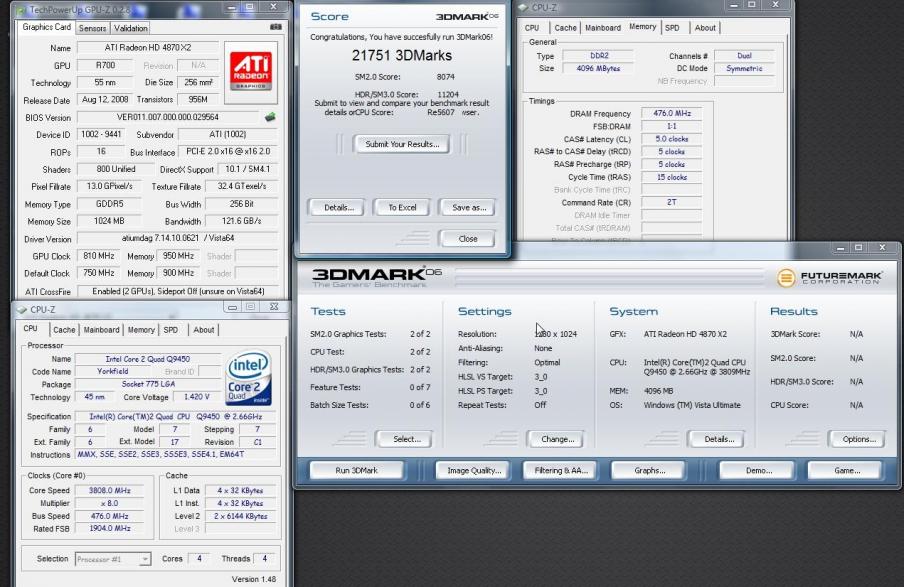904x587 pixels.
Task: Open the Mainboard tab in the CPU-Z memory window
Action: 603,28
